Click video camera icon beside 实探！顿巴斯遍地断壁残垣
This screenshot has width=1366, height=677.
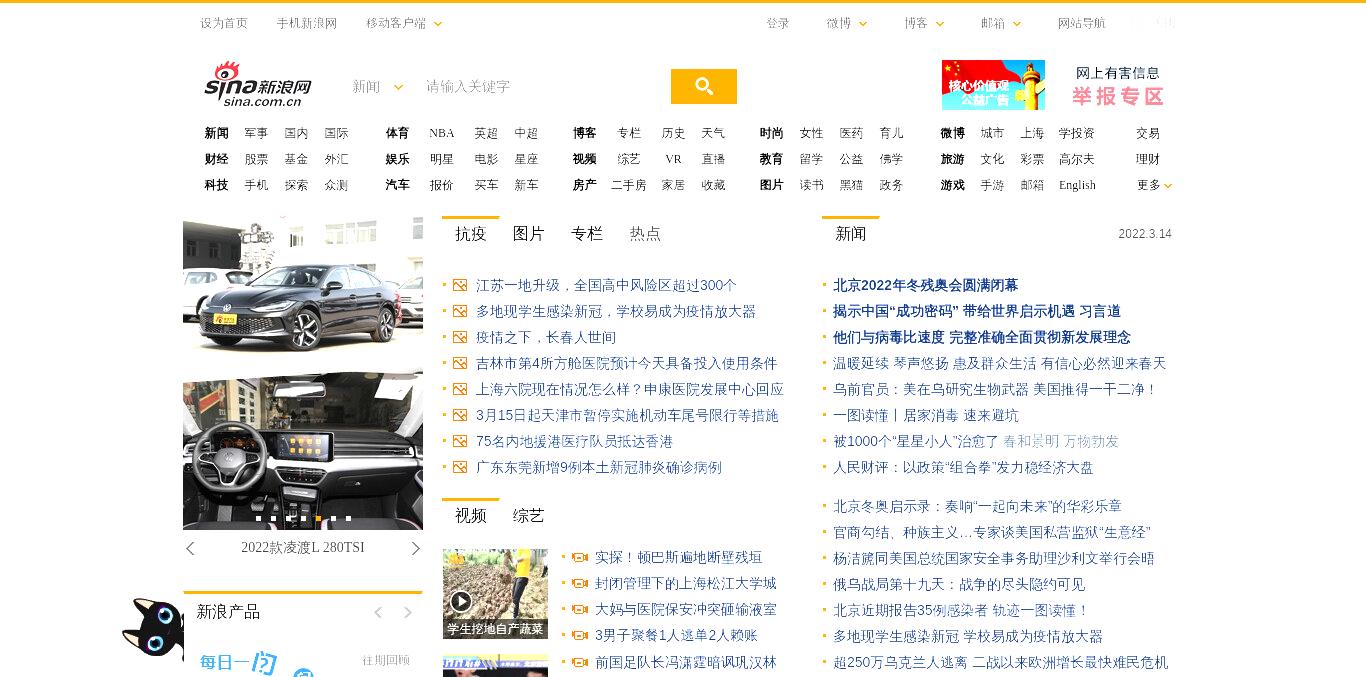pyautogui.click(x=579, y=557)
